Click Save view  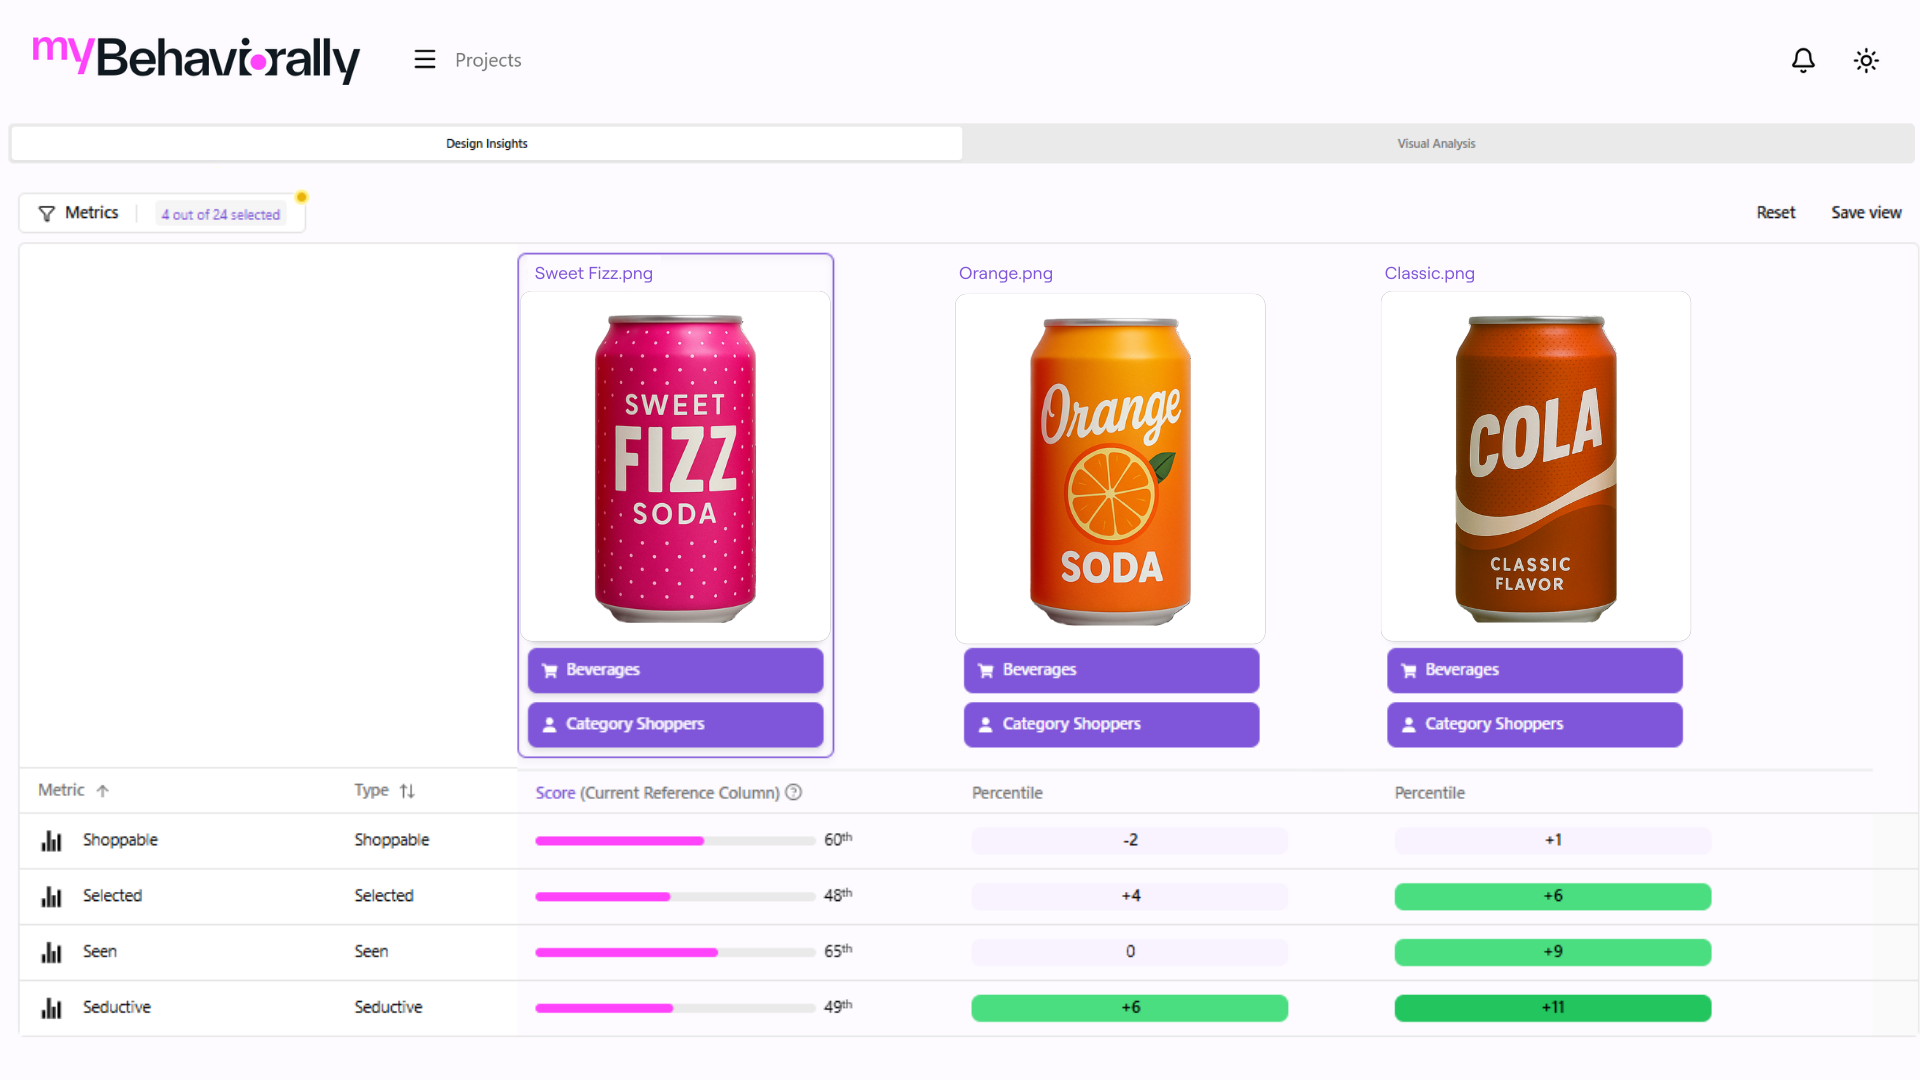pyautogui.click(x=1866, y=213)
